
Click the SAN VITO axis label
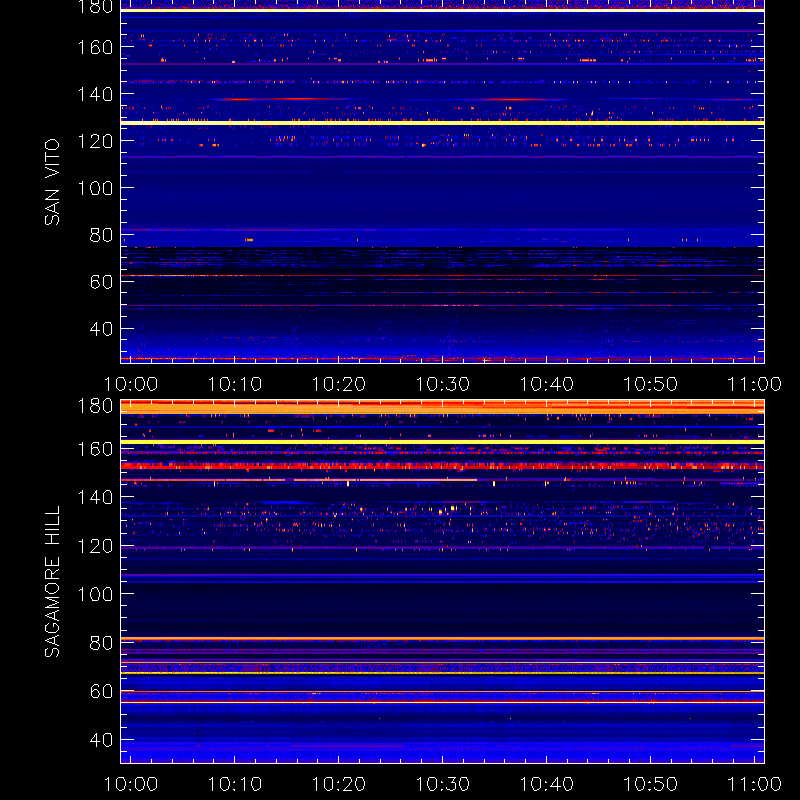[52, 182]
